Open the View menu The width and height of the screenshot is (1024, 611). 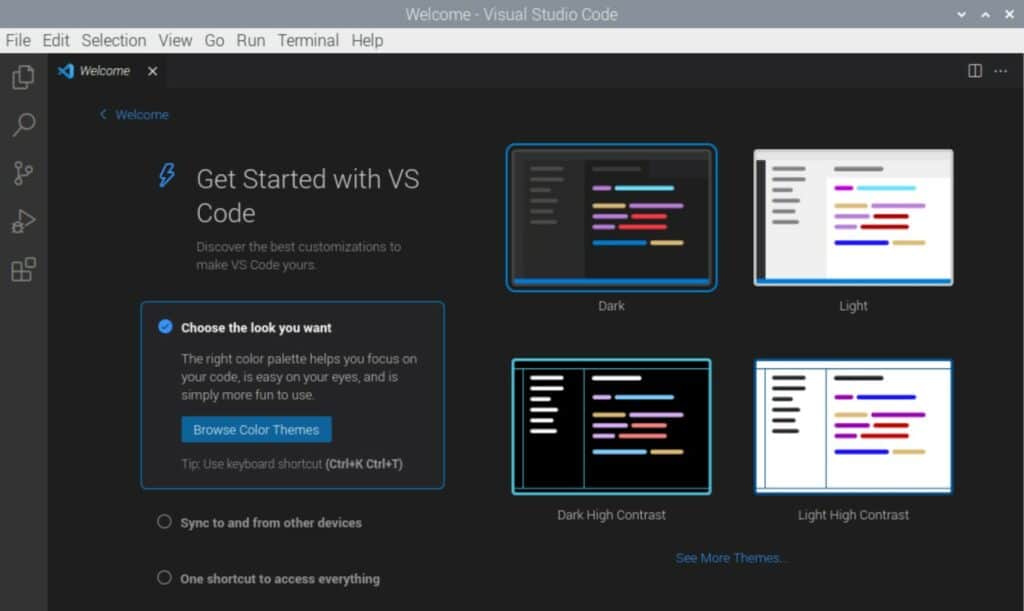pos(175,40)
